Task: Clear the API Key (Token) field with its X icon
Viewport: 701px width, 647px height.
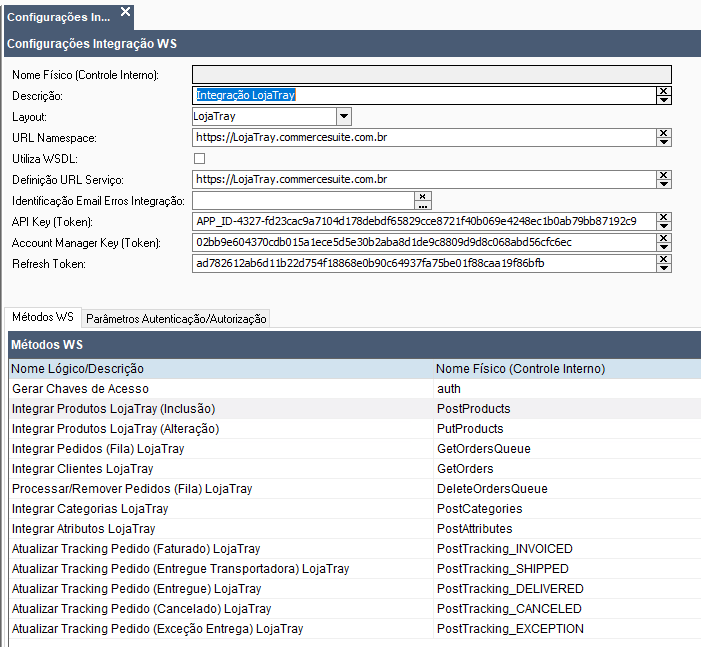Action: click(663, 217)
